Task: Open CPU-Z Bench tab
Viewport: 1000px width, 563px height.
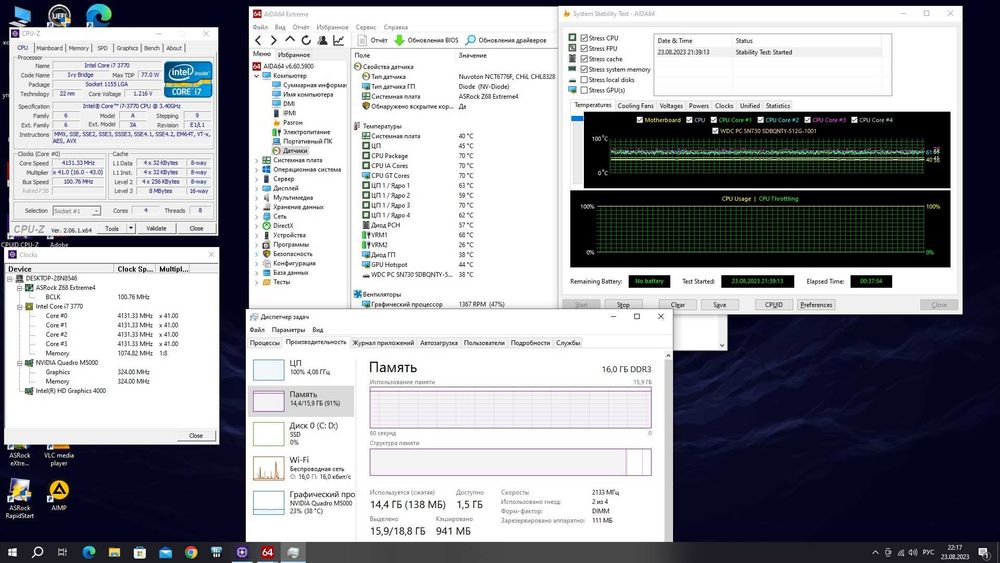Action: pos(152,48)
